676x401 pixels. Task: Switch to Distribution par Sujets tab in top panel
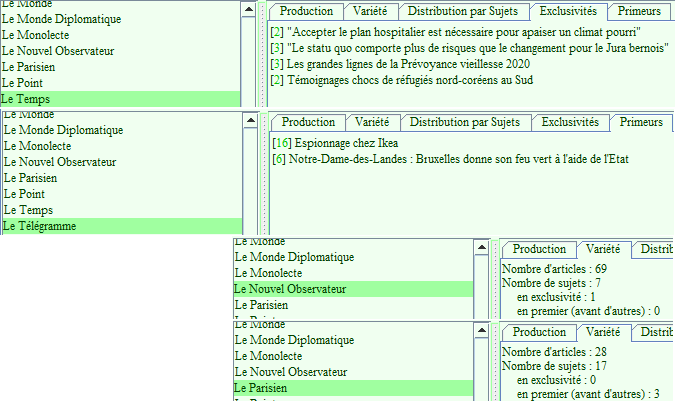click(464, 11)
